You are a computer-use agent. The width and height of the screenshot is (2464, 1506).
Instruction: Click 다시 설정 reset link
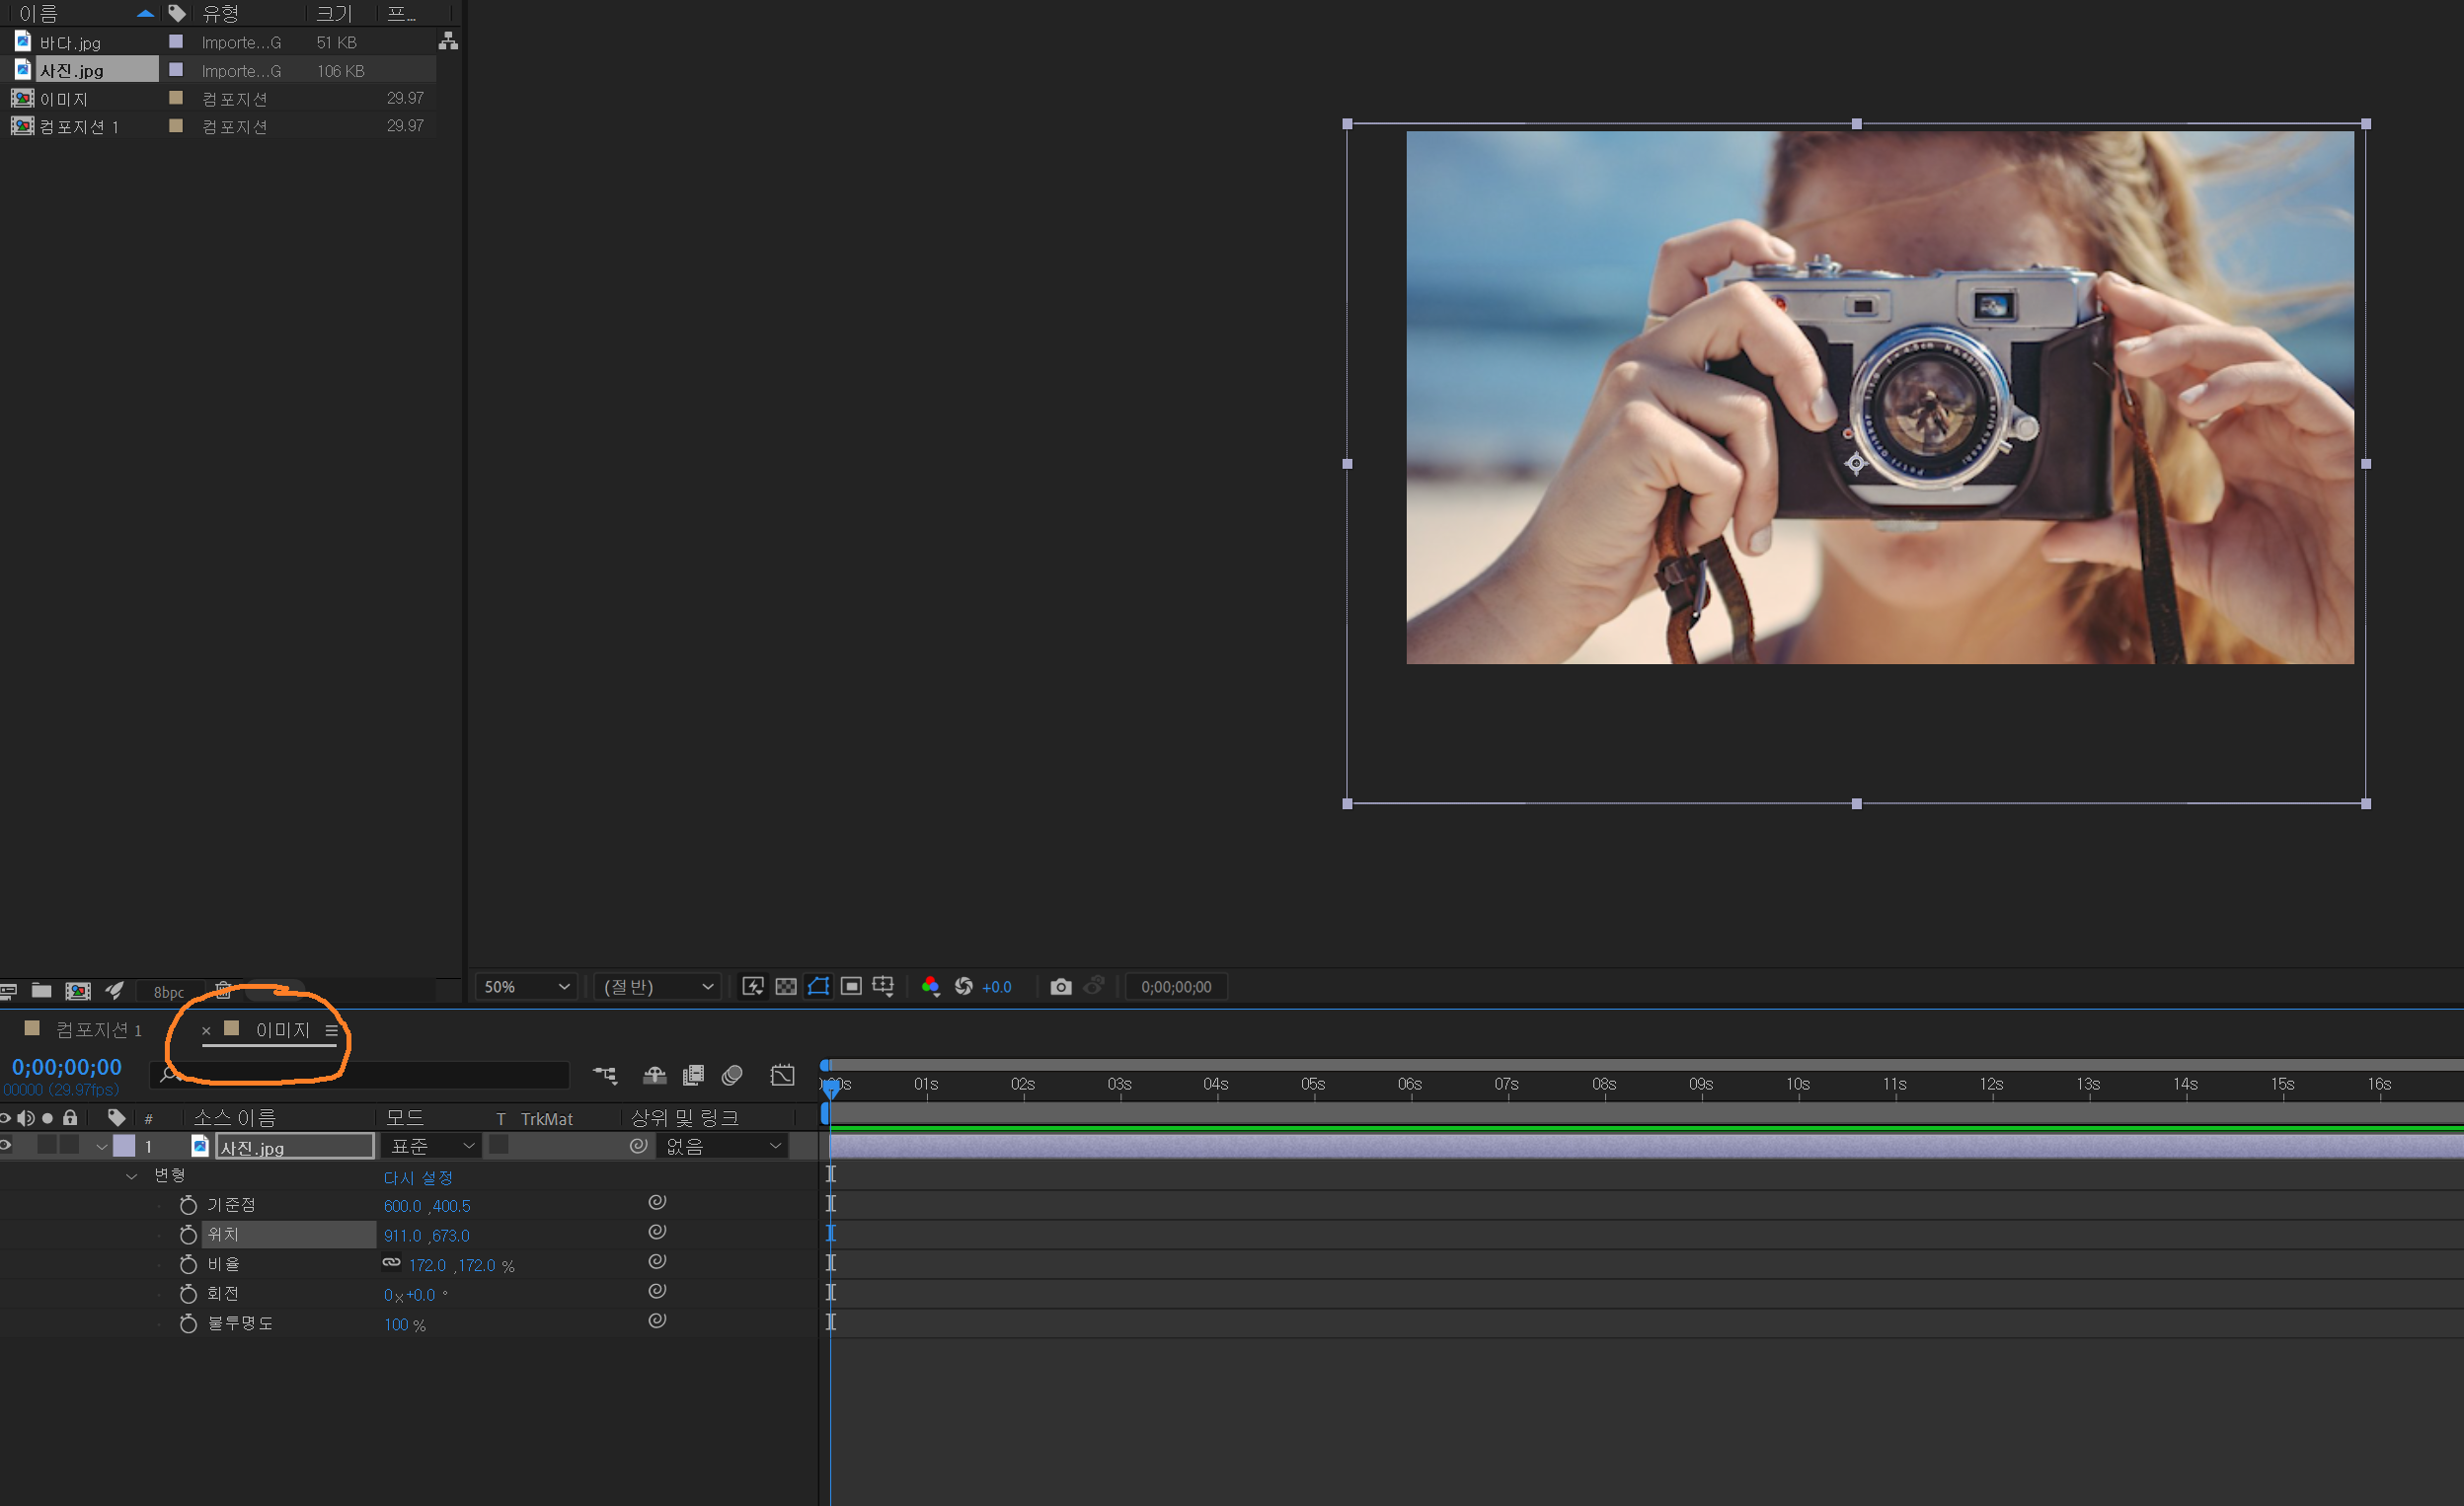tap(418, 1177)
